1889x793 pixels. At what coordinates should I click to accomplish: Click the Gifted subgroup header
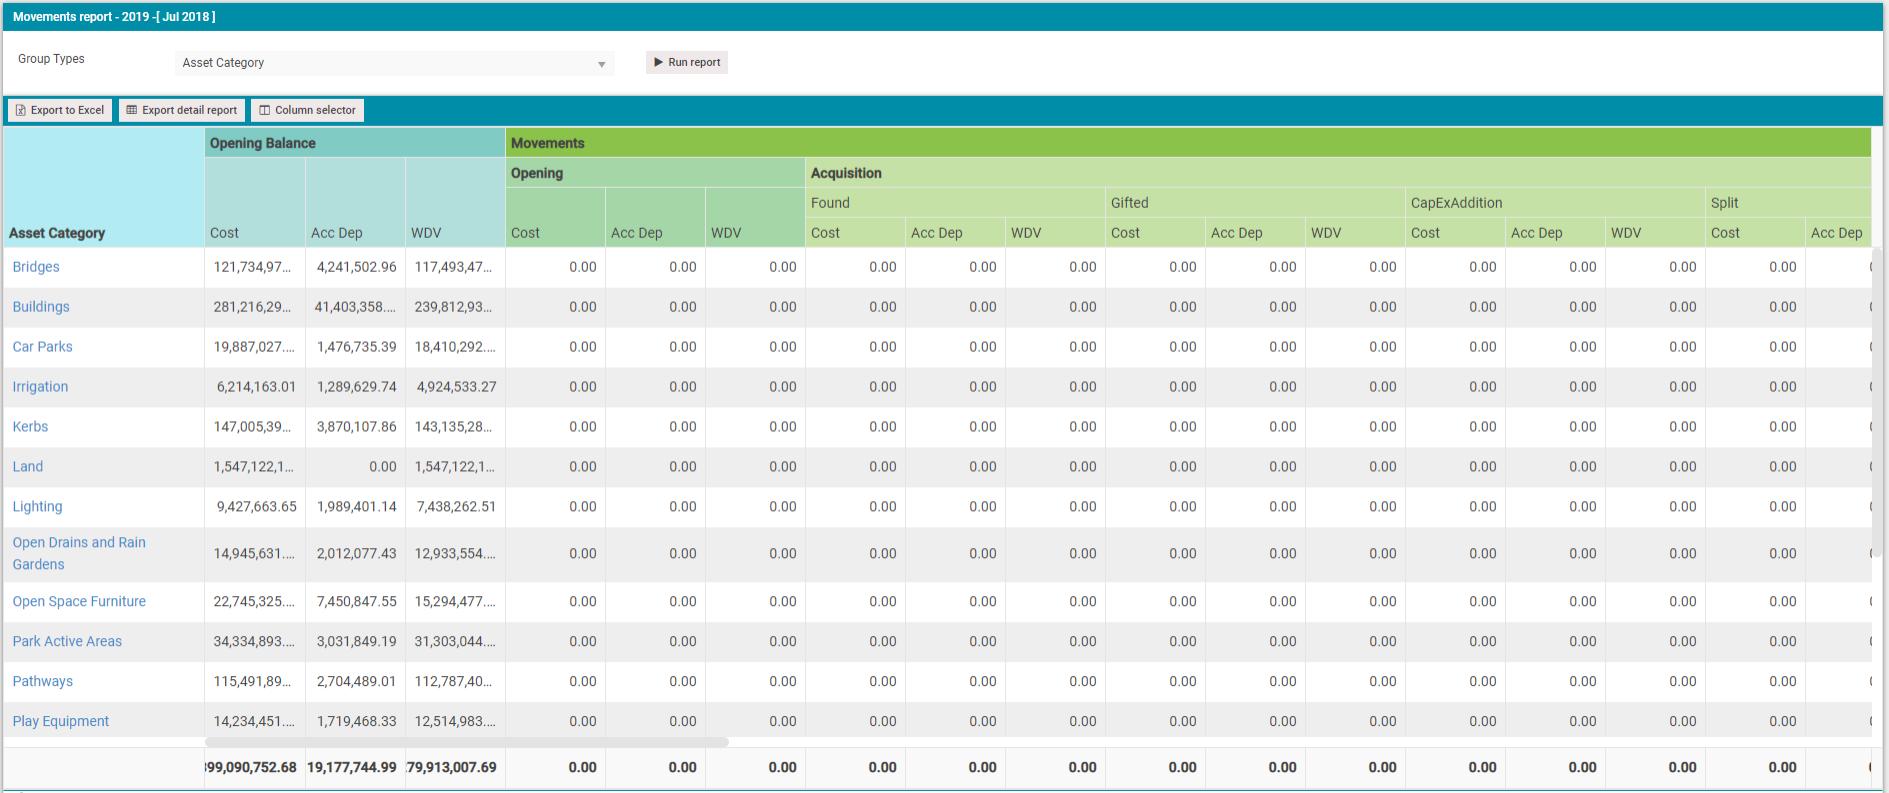point(1255,203)
